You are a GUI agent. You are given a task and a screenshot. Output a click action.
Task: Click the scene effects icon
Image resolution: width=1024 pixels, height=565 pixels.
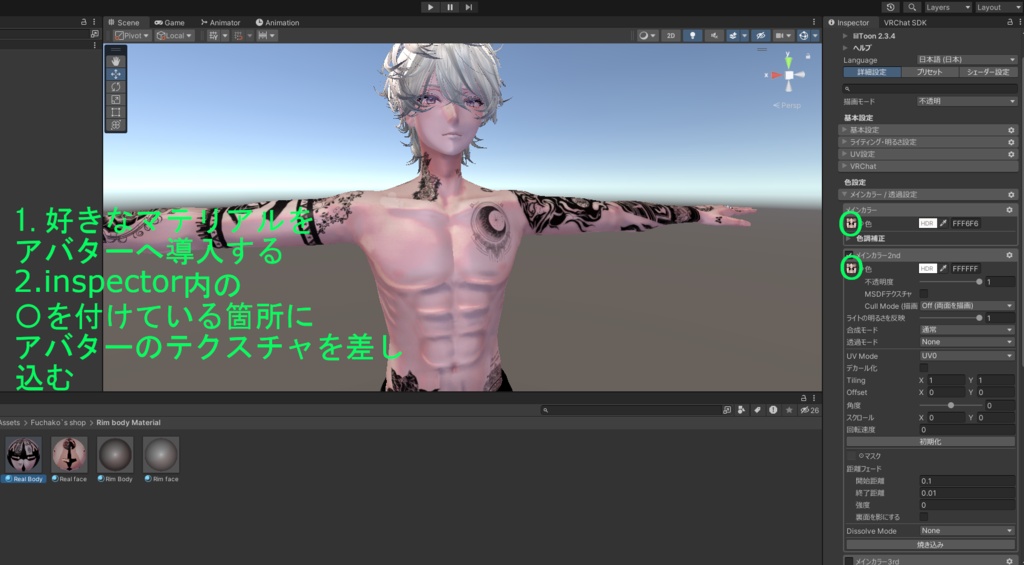tap(735, 36)
